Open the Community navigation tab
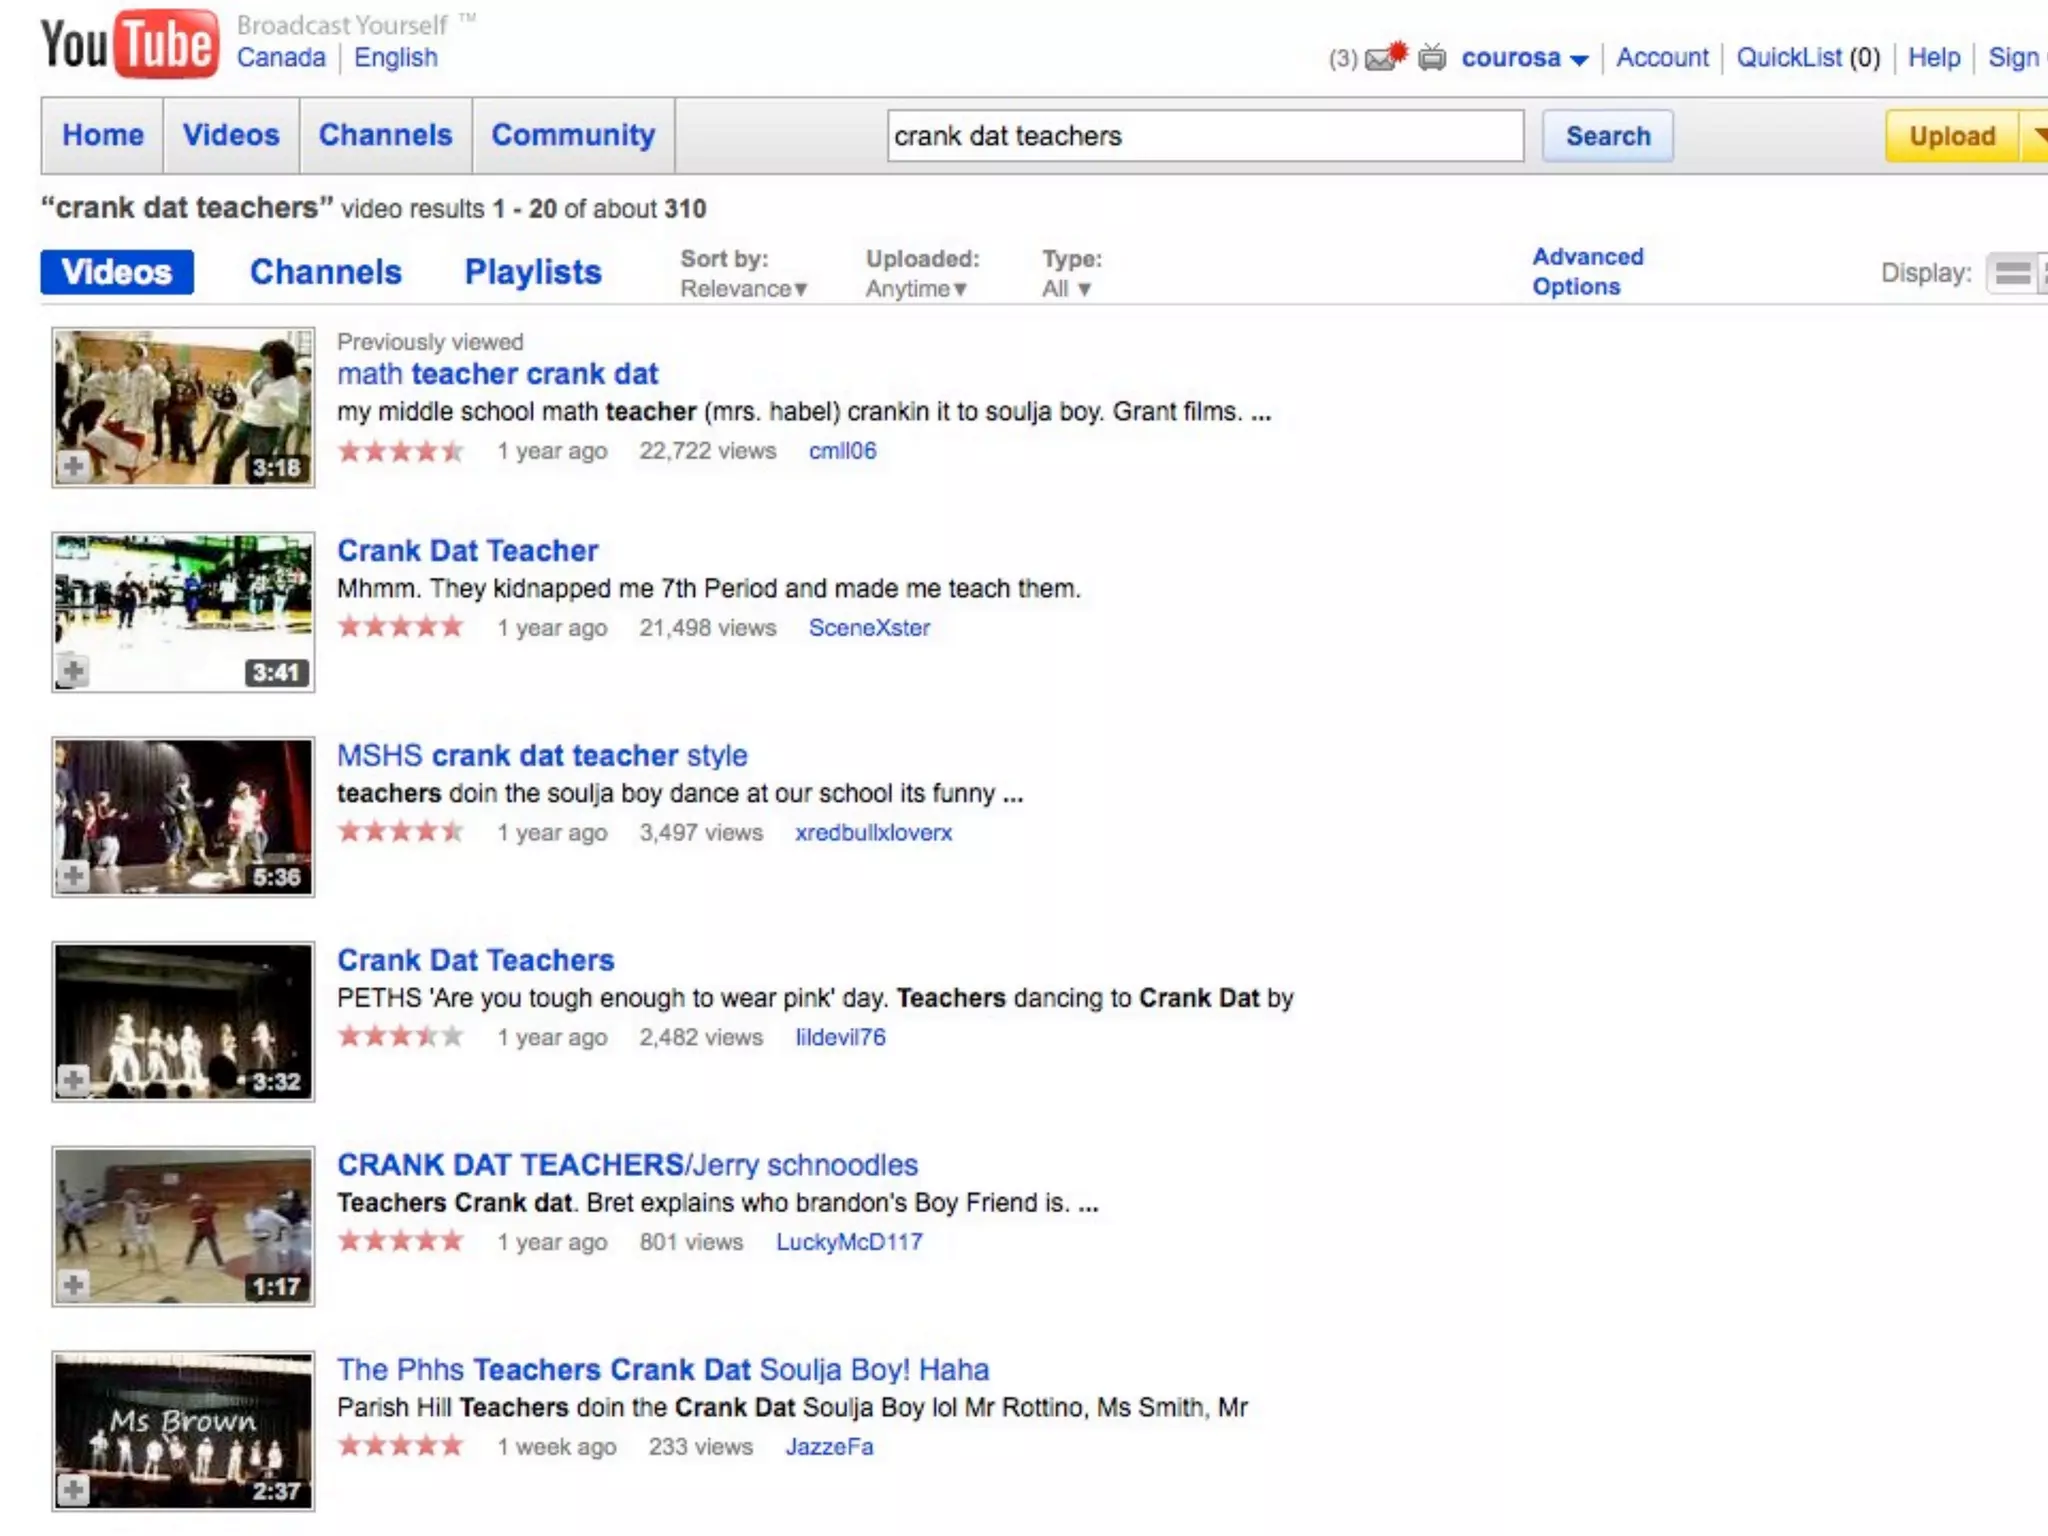Image resolution: width=2048 pixels, height=1536 pixels. coord(573,135)
